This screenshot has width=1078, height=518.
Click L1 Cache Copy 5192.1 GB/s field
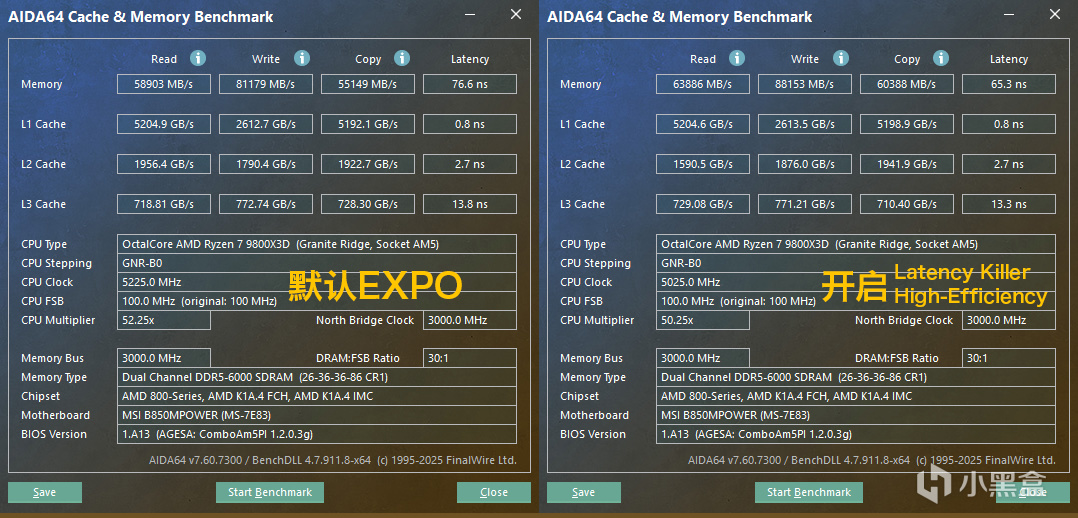[x=368, y=124]
